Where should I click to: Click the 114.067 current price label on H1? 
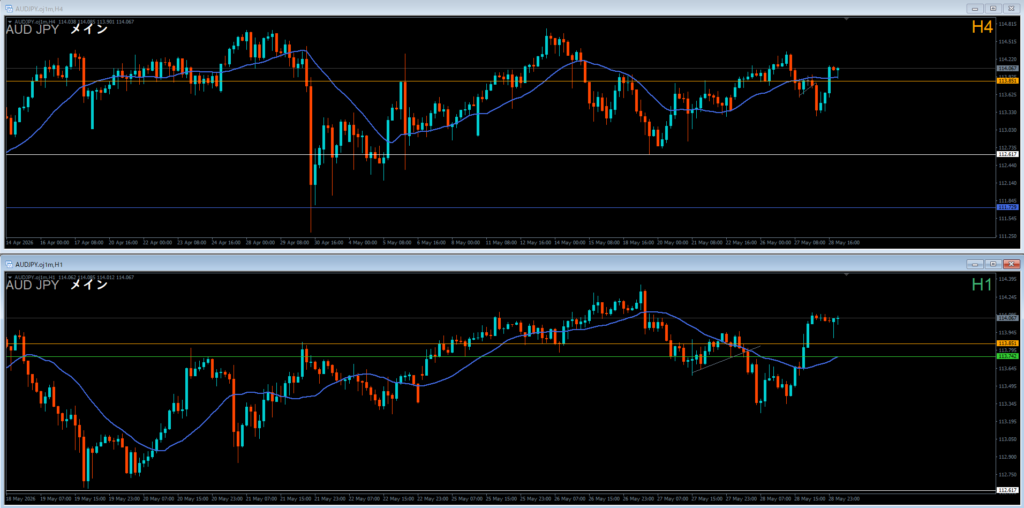(x=1005, y=318)
